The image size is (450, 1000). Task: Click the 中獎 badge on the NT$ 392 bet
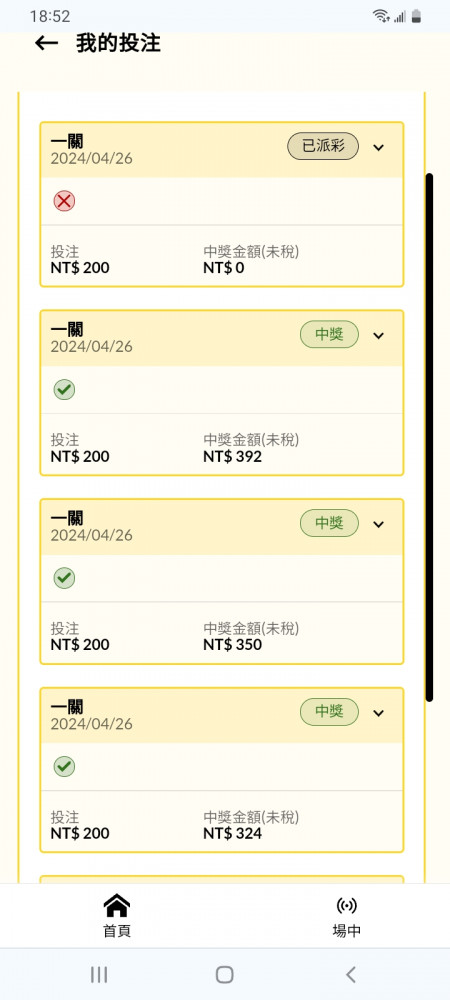pyautogui.click(x=330, y=335)
